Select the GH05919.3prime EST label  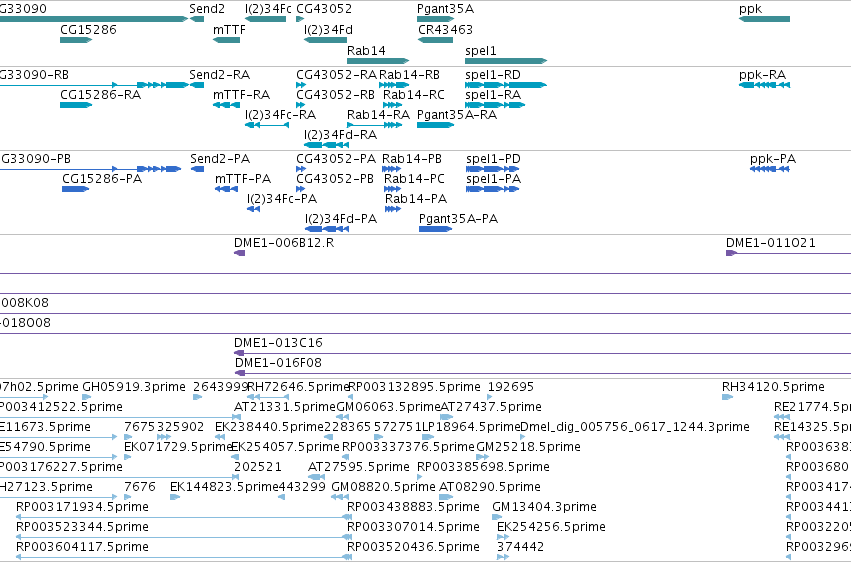(x=134, y=387)
